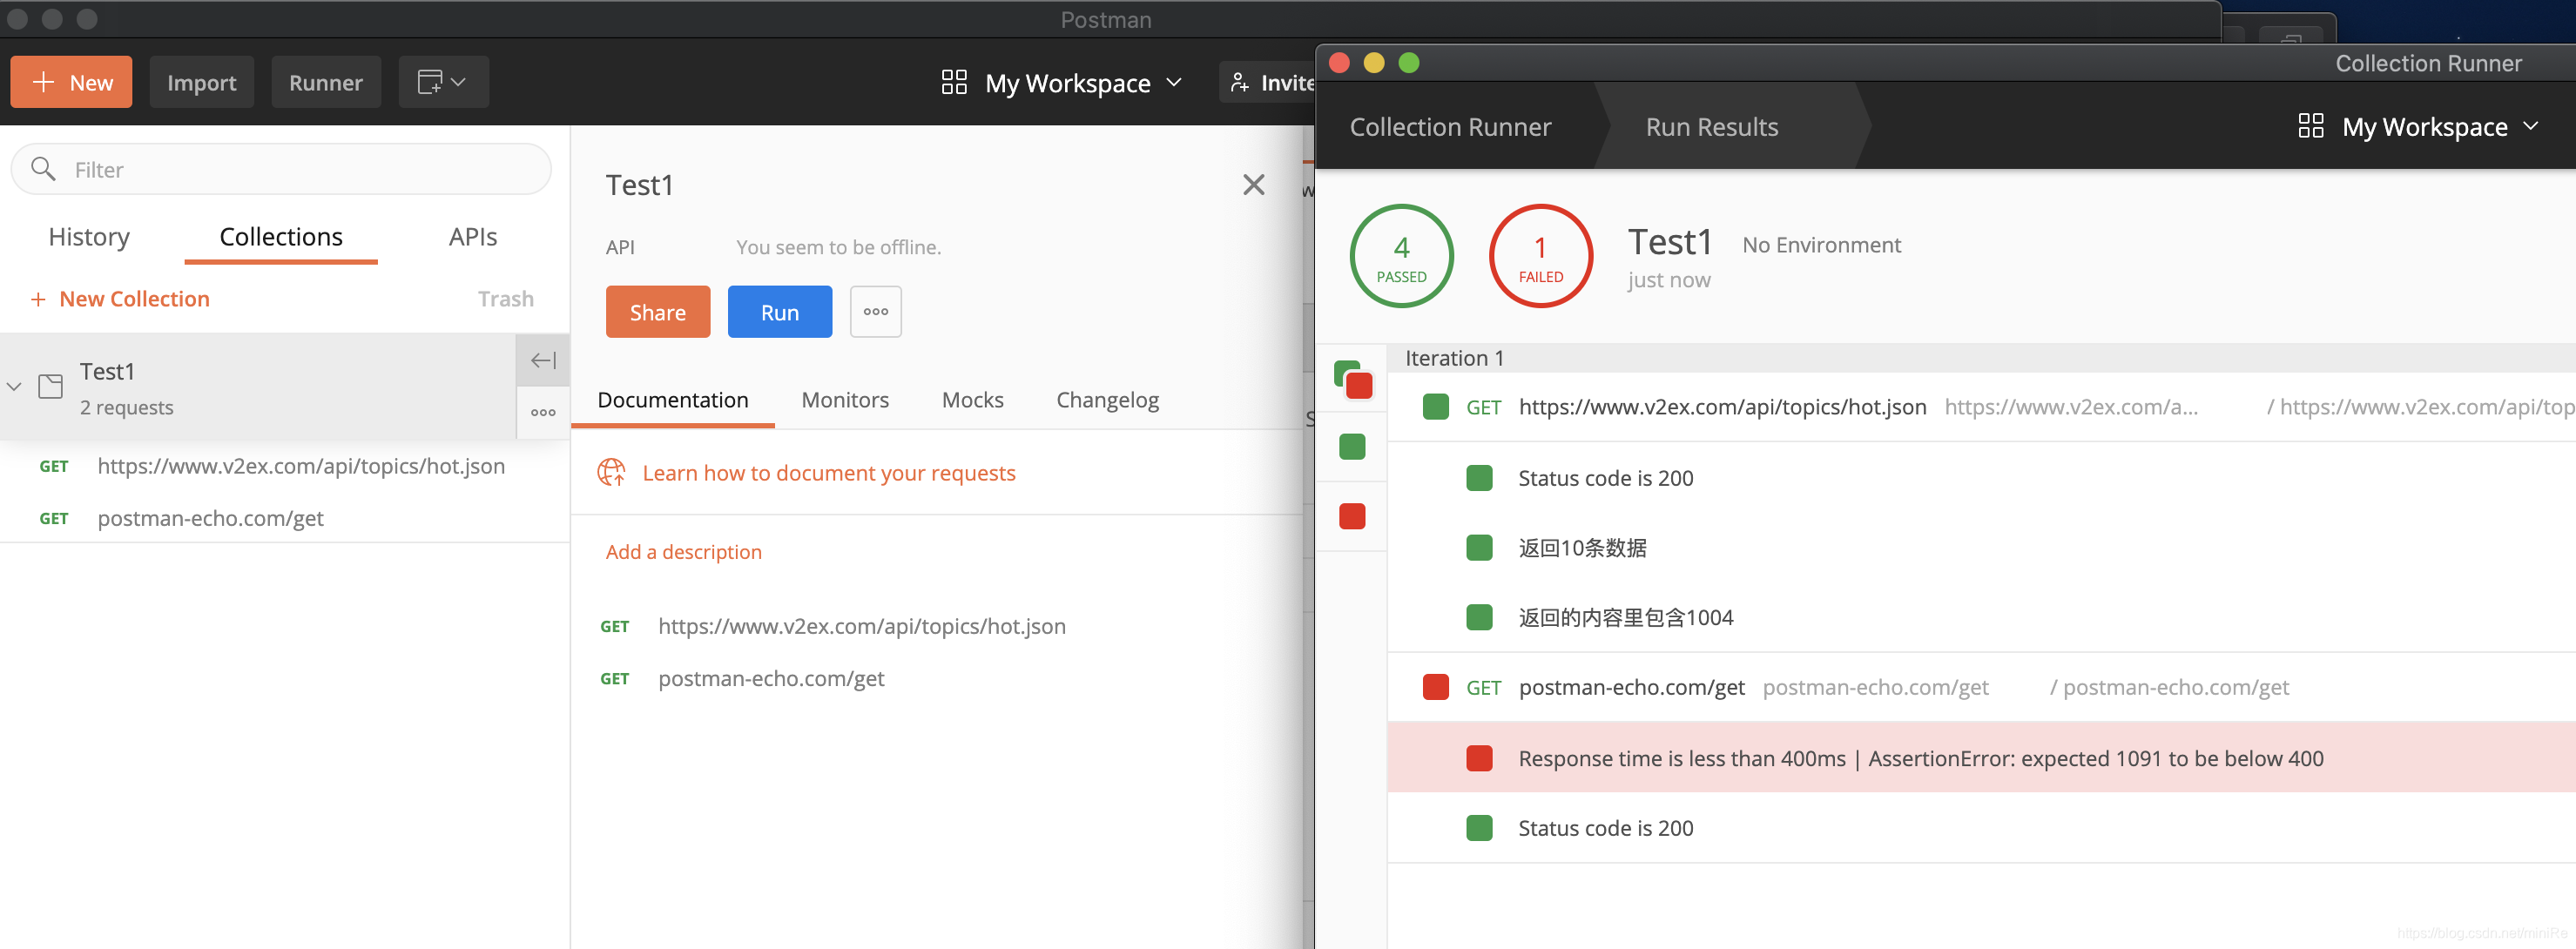Click the workspace grid icon in main window
The height and width of the screenshot is (949, 2576).
tap(954, 82)
